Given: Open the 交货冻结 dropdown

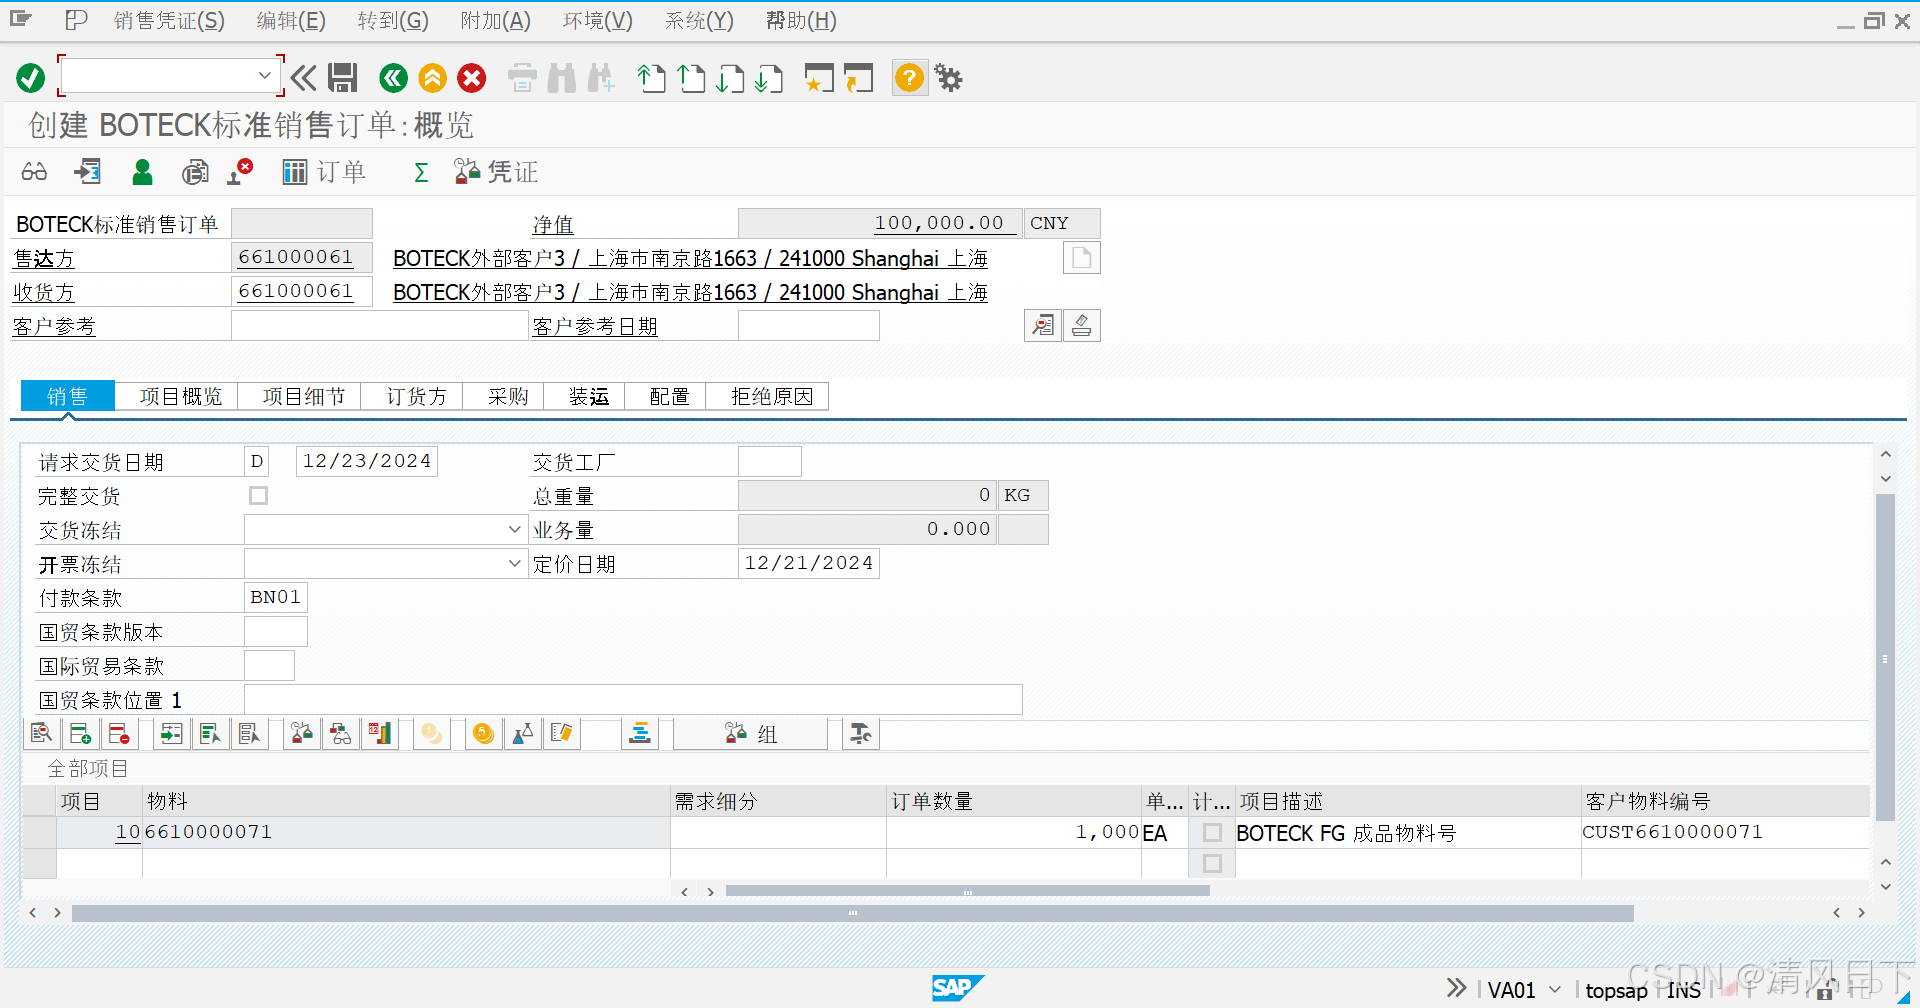Looking at the screenshot, I should point(514,530).
